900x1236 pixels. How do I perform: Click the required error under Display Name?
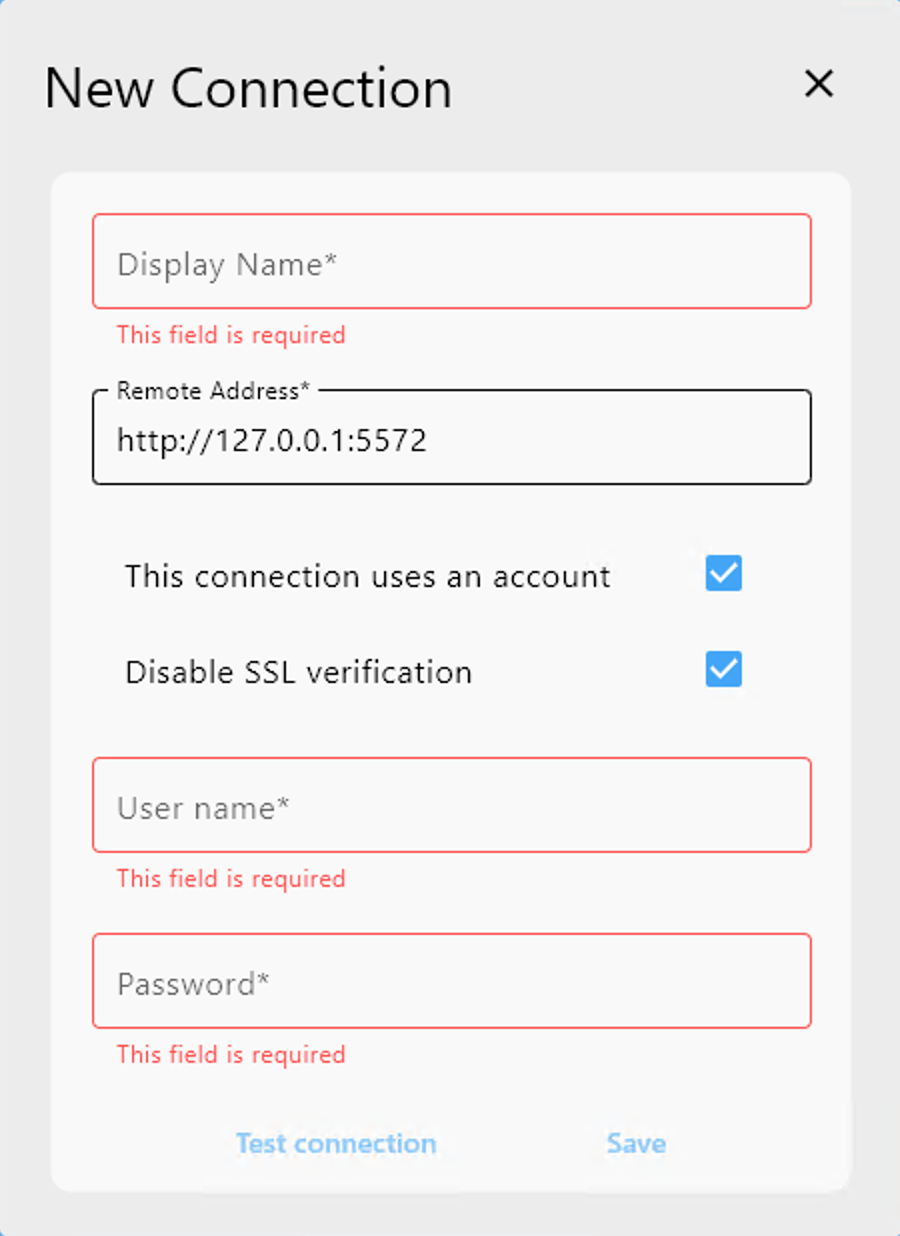pos(230,335)
